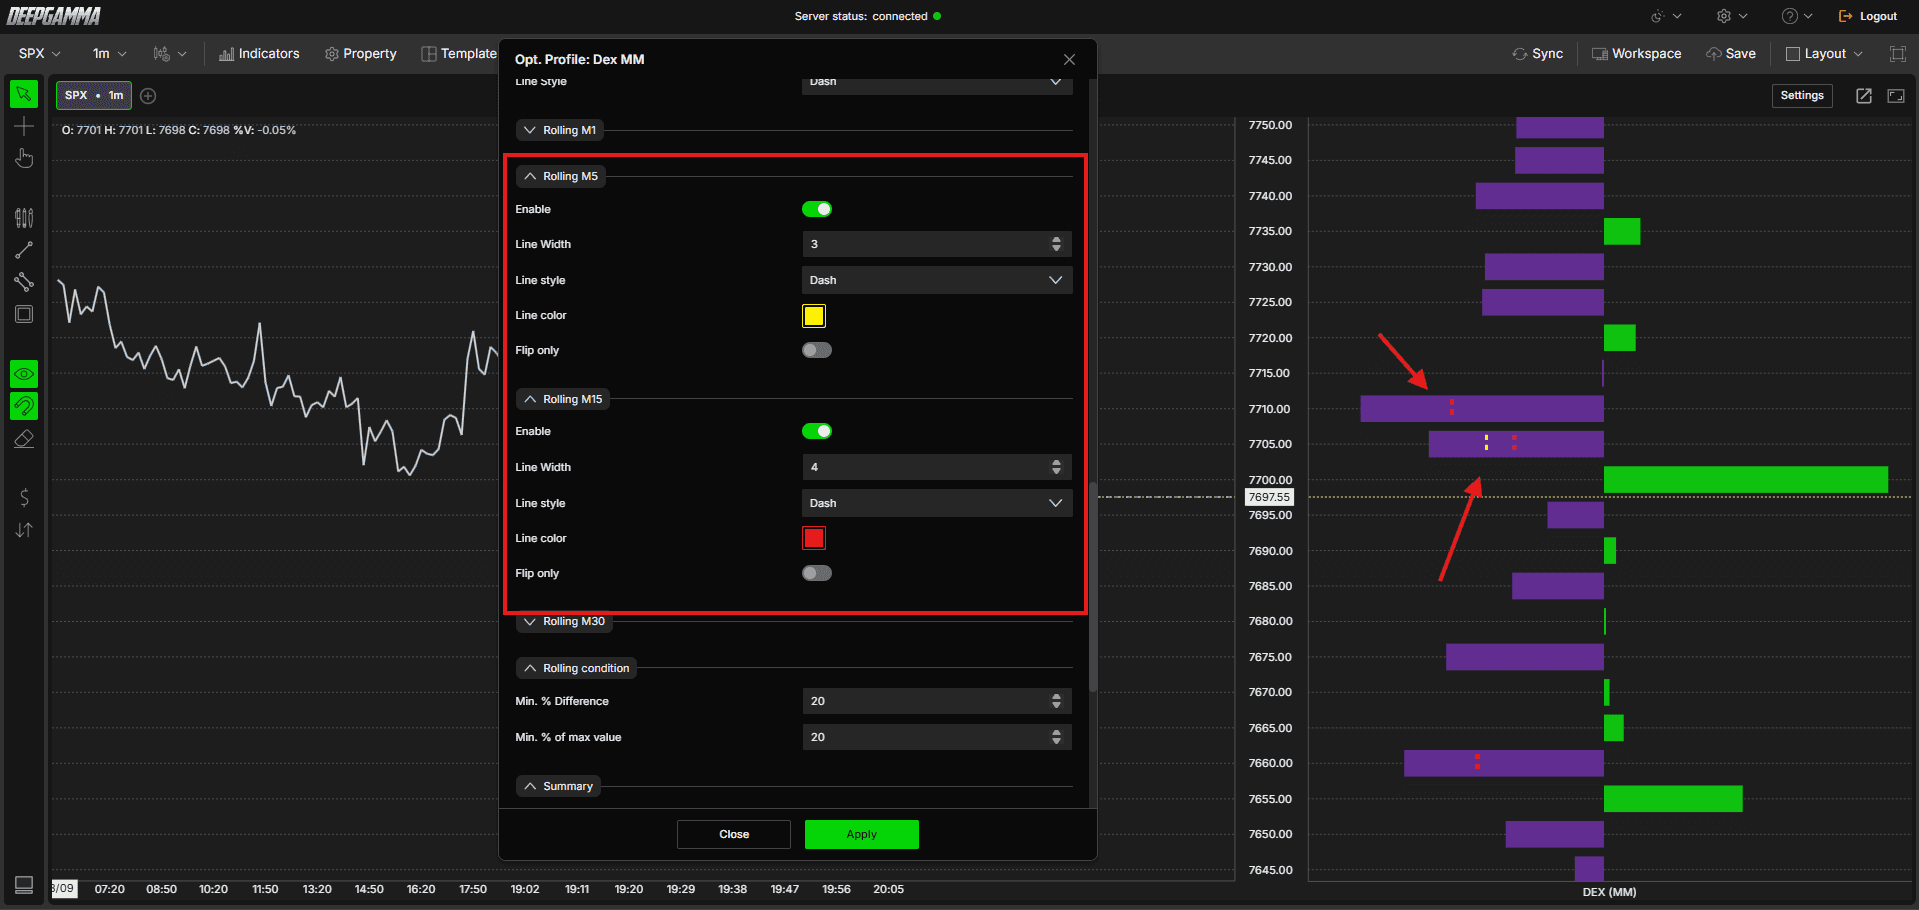This screenshot has width=1919, height=910.
Task: Select the eraser tool
Action: point(24,439)
